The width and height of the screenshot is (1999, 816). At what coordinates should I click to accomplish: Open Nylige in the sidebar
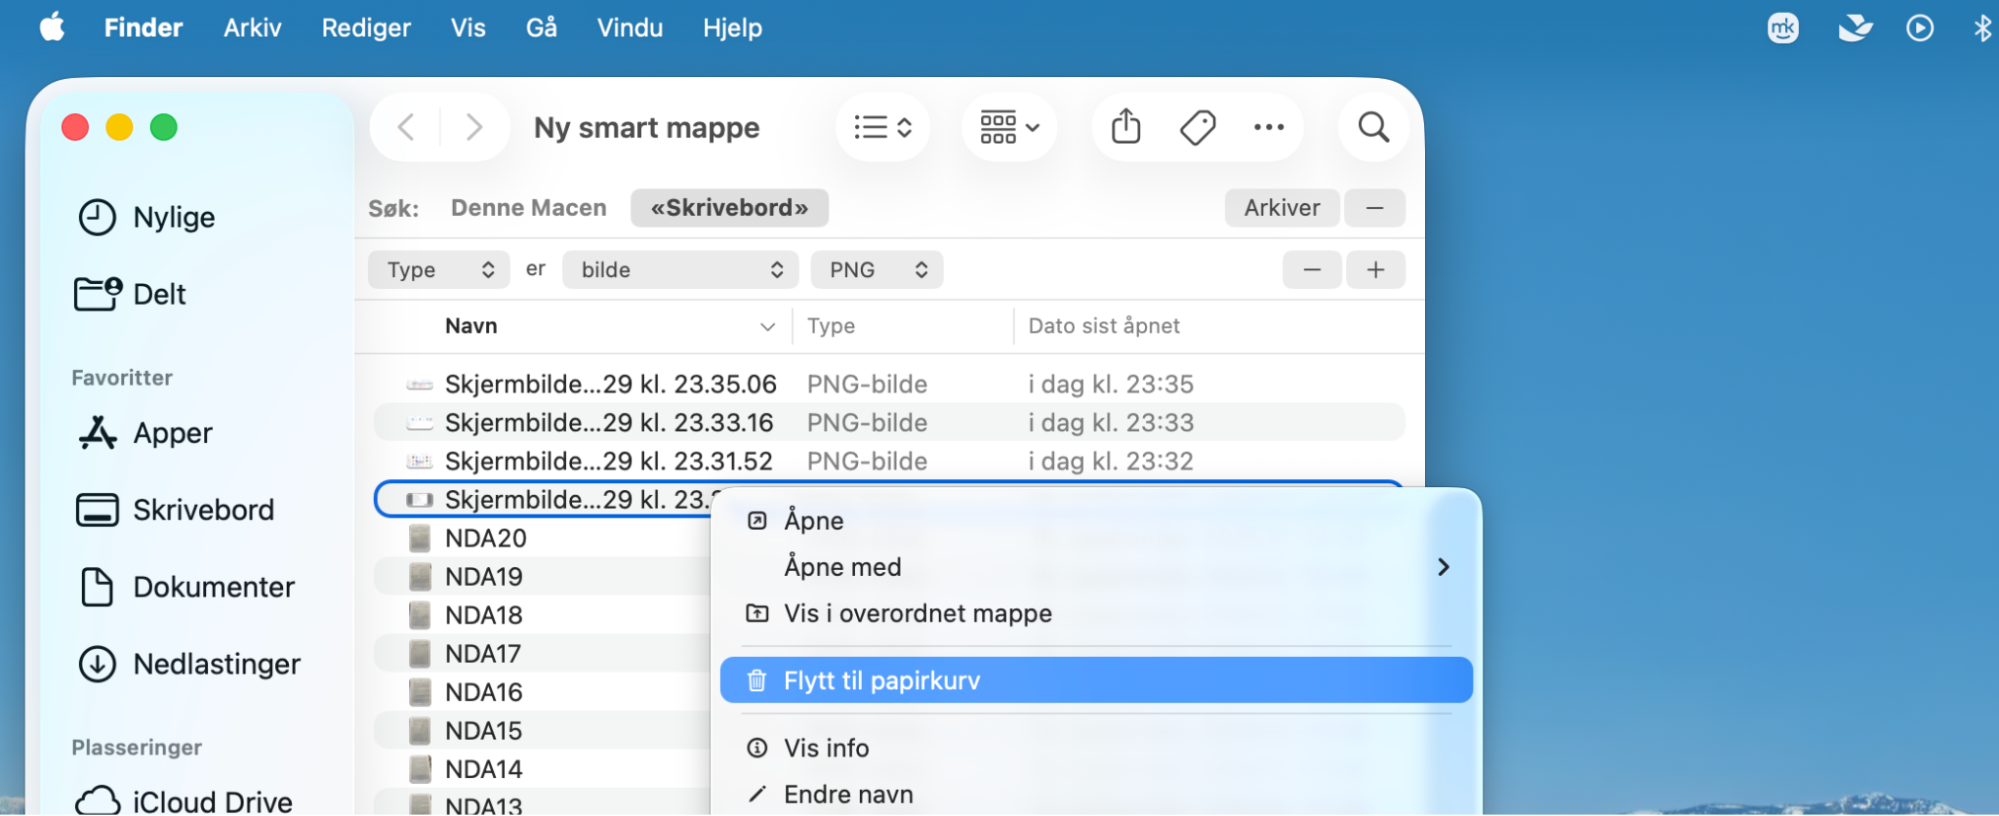click(147, 217)
